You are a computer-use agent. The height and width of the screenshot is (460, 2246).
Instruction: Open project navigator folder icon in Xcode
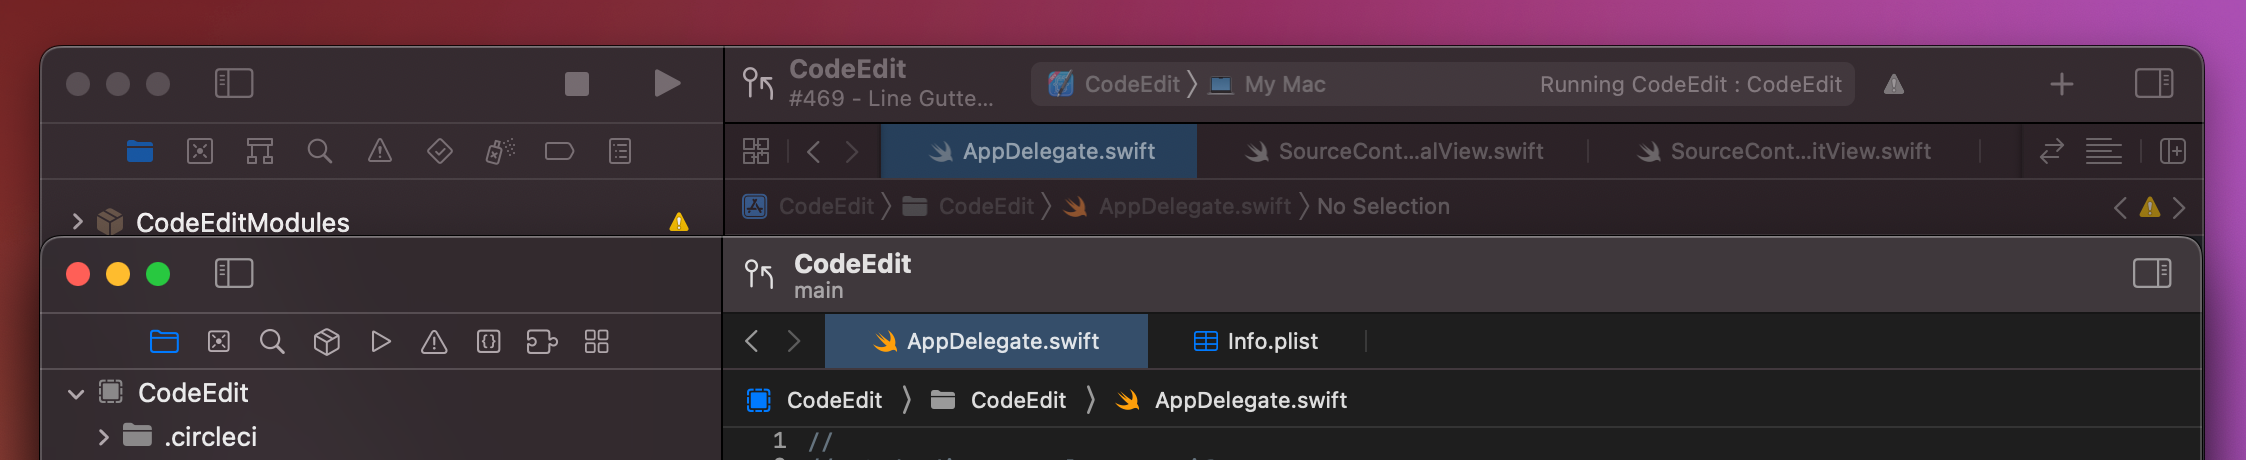tap(140, 151)
